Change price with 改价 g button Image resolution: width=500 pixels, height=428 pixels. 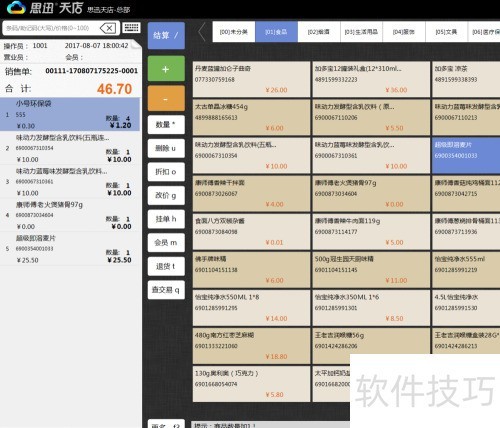coord(166,195)
